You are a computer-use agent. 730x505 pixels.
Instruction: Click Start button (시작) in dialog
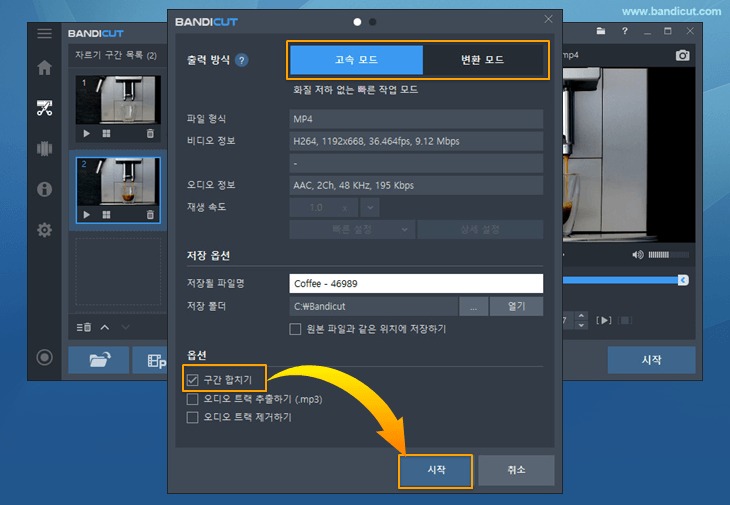(436, 471)
